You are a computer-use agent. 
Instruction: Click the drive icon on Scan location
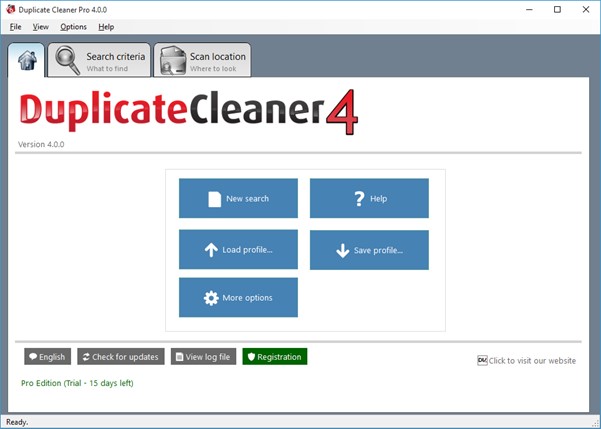tap(171, 60)
